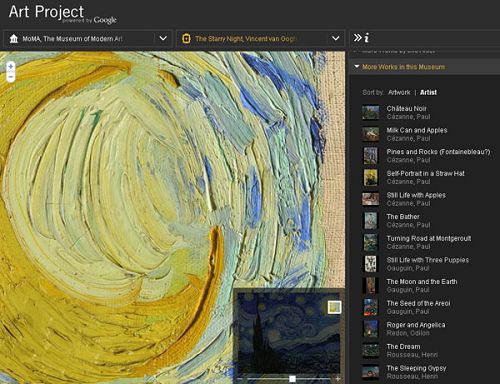This screenshot has height=384, width=500.
Task: Click Still Life with Apples title
Action: point(416,195)
